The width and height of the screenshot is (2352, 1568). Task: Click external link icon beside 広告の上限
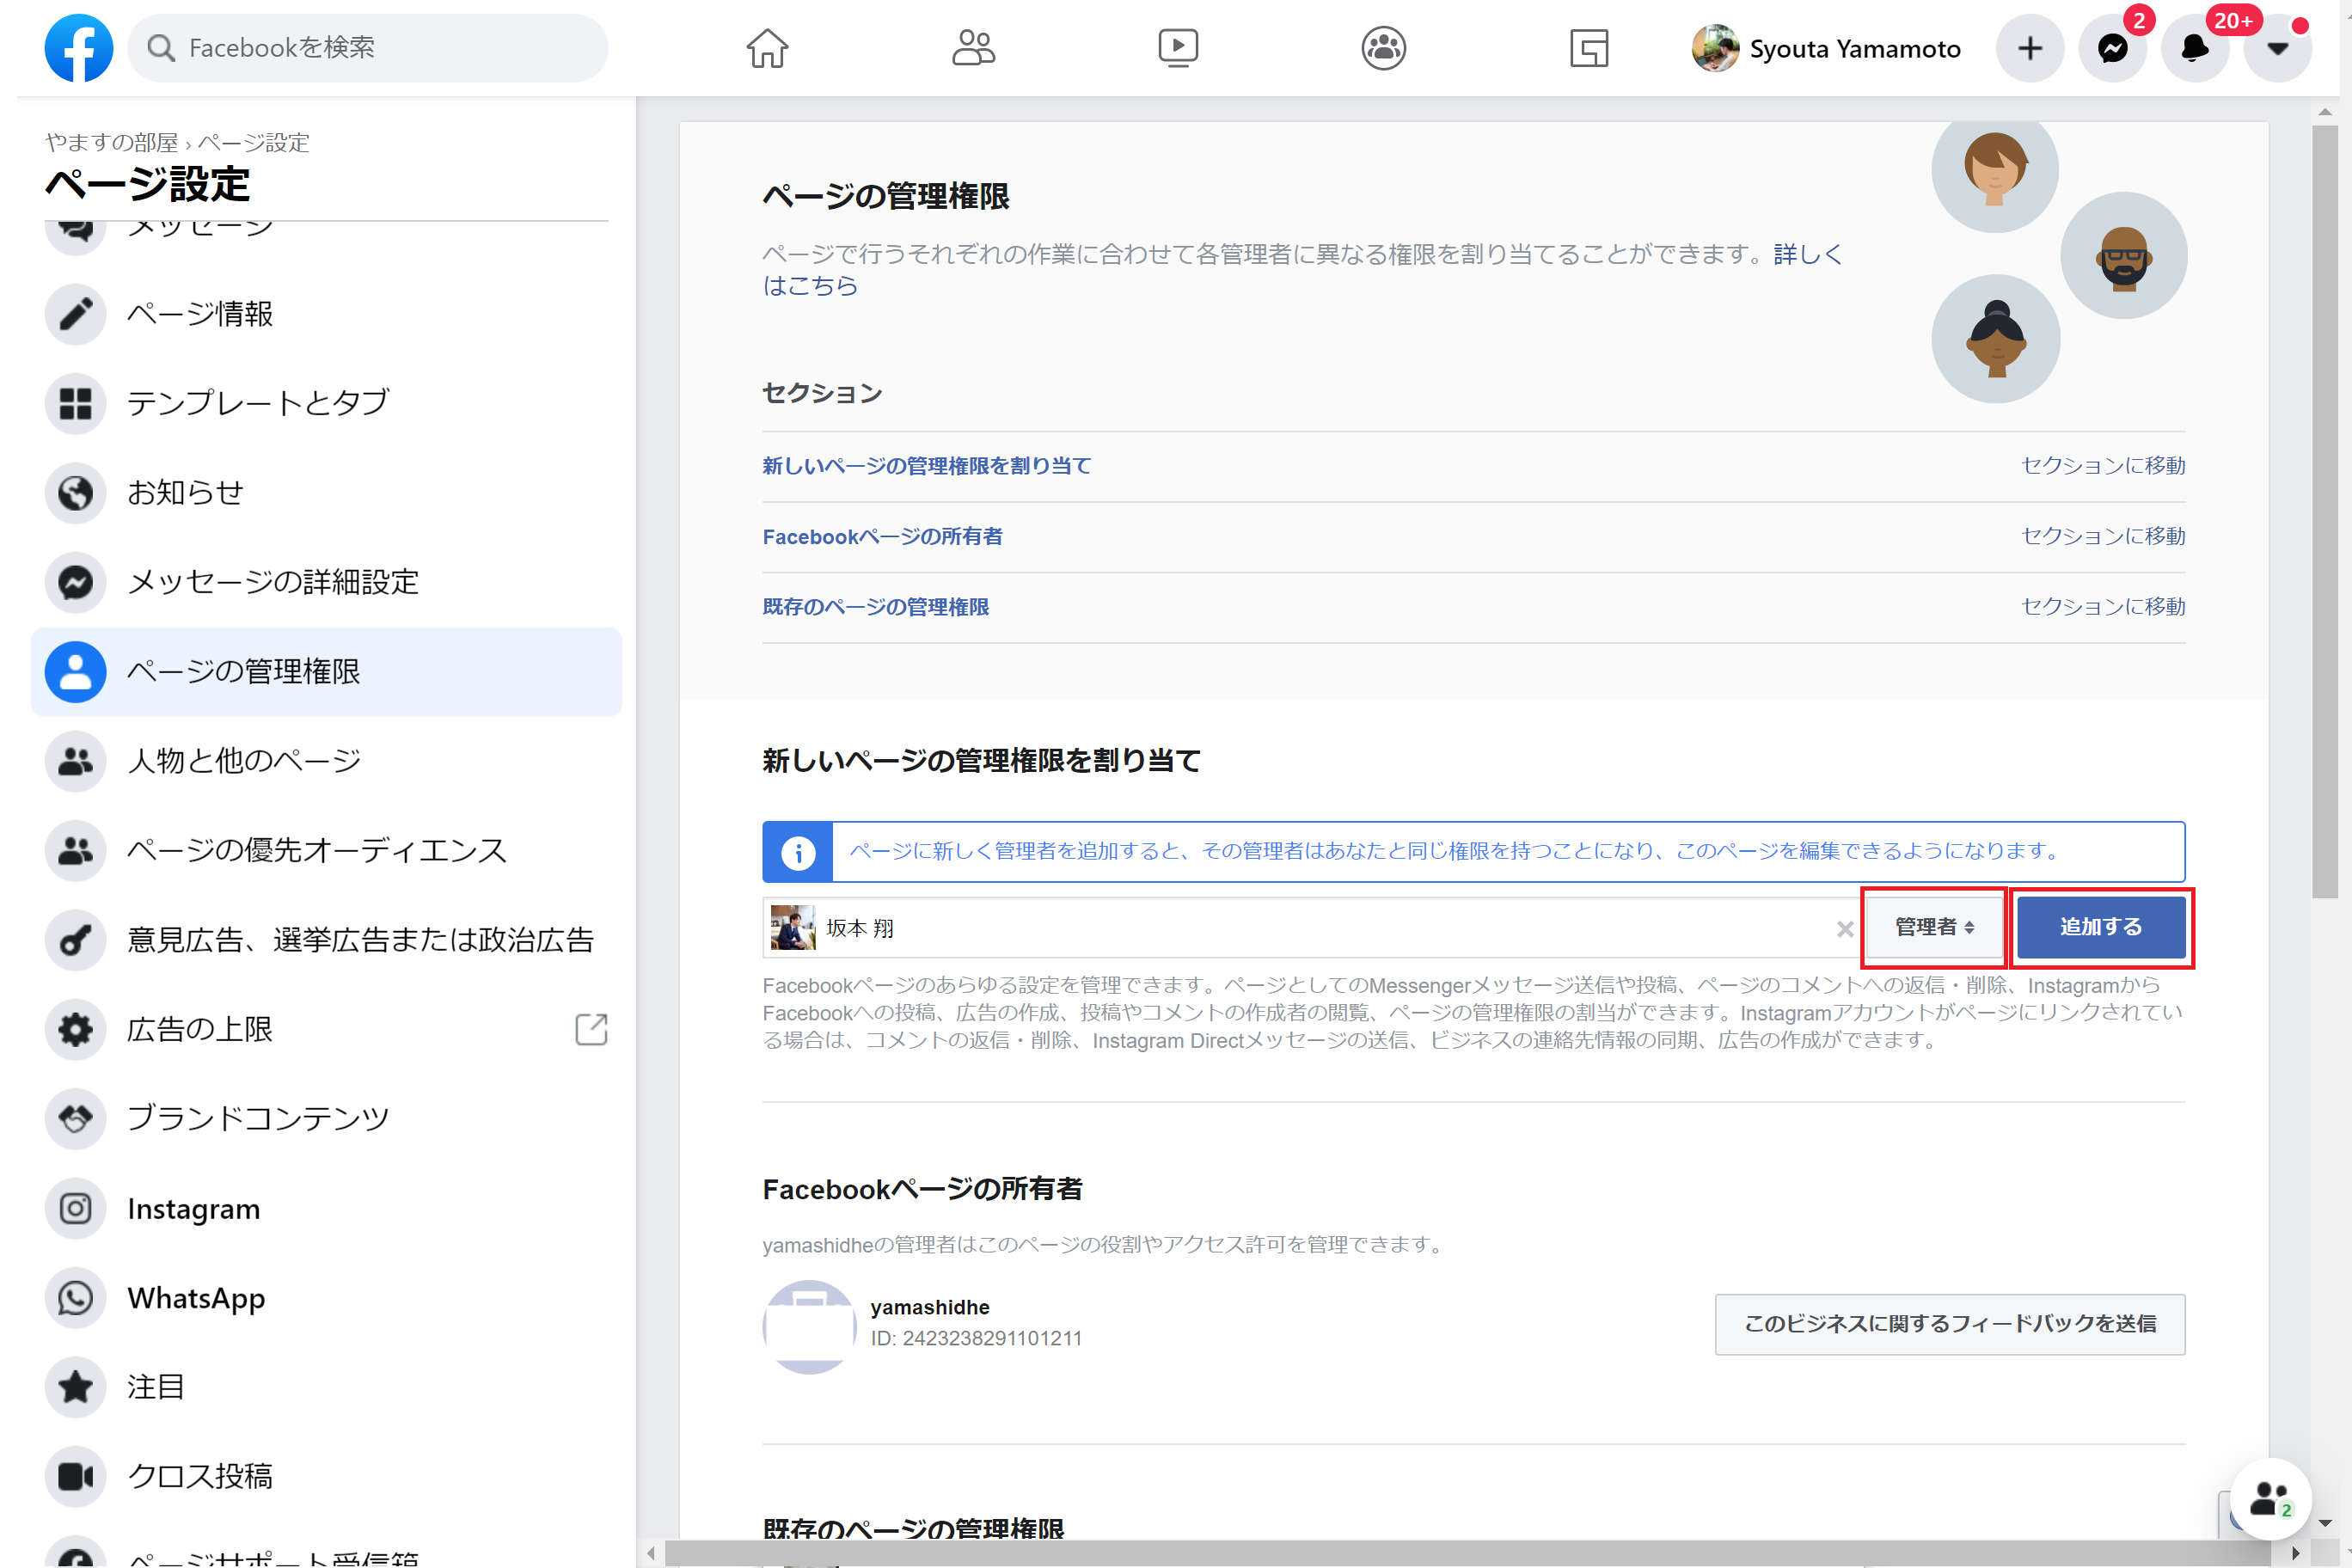pyautogui.click(x=591, y=1029)
